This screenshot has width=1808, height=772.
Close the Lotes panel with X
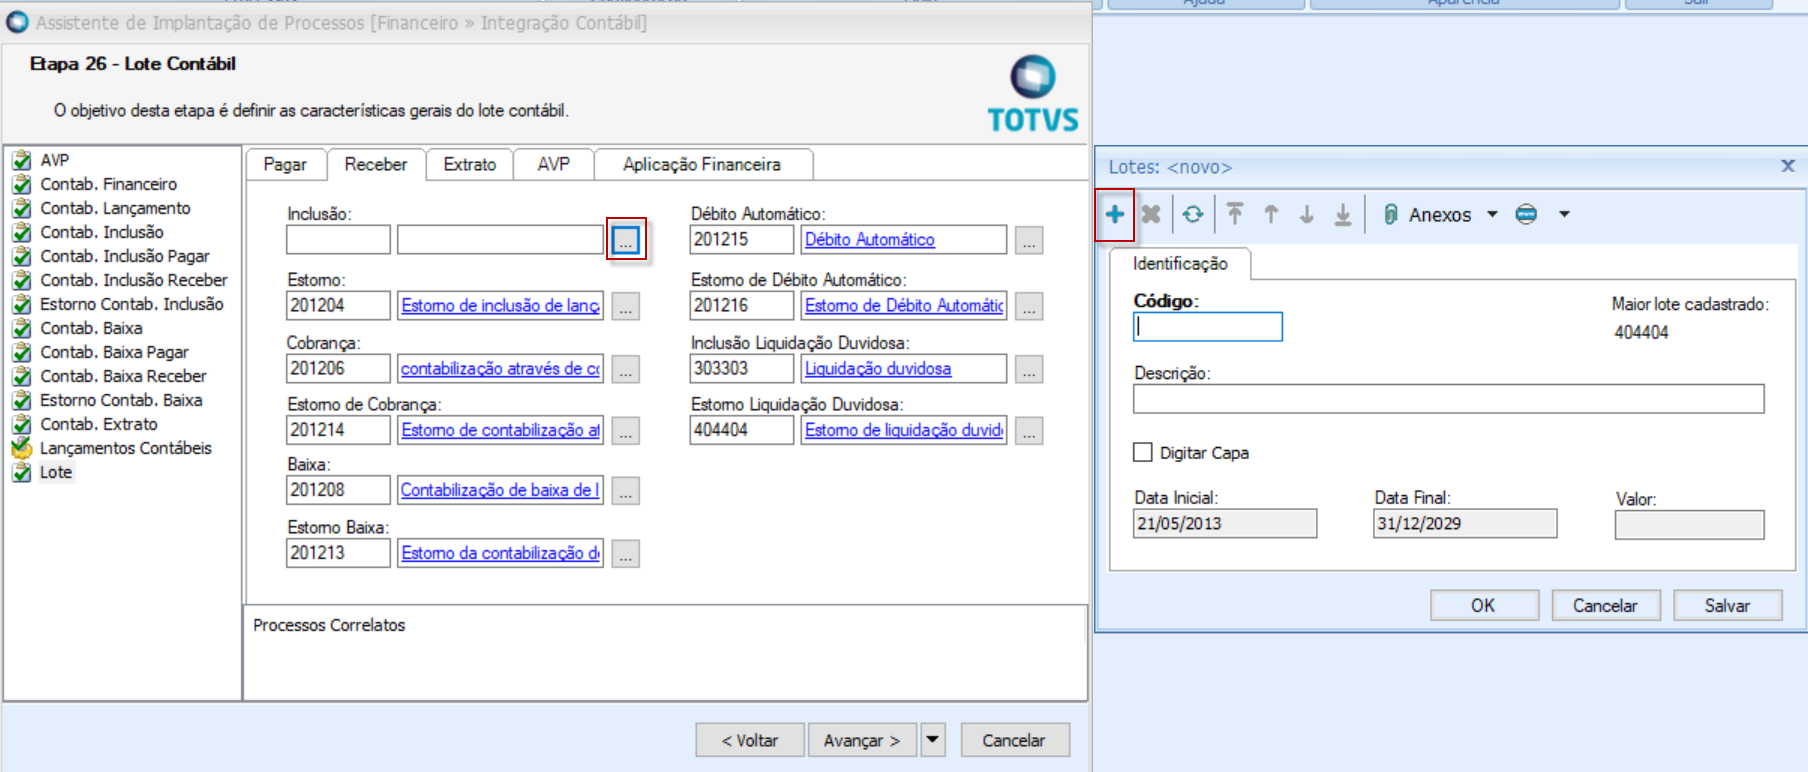(x=1788, y=166)
